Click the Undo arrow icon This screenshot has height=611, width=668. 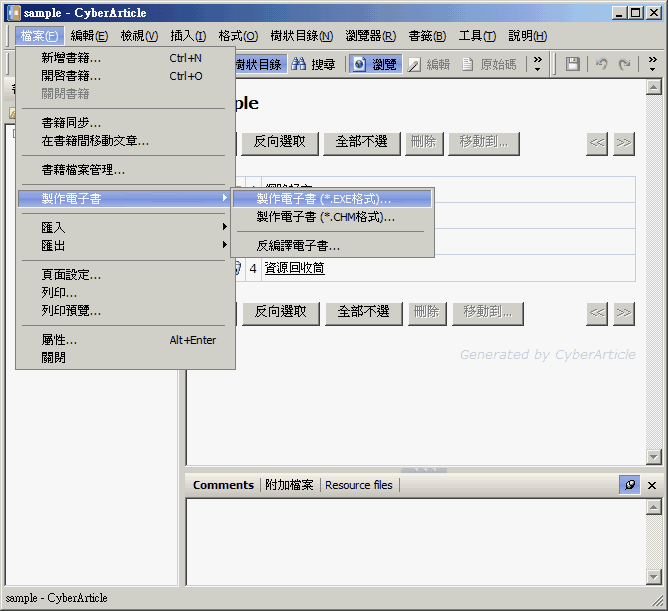point(602,64)
